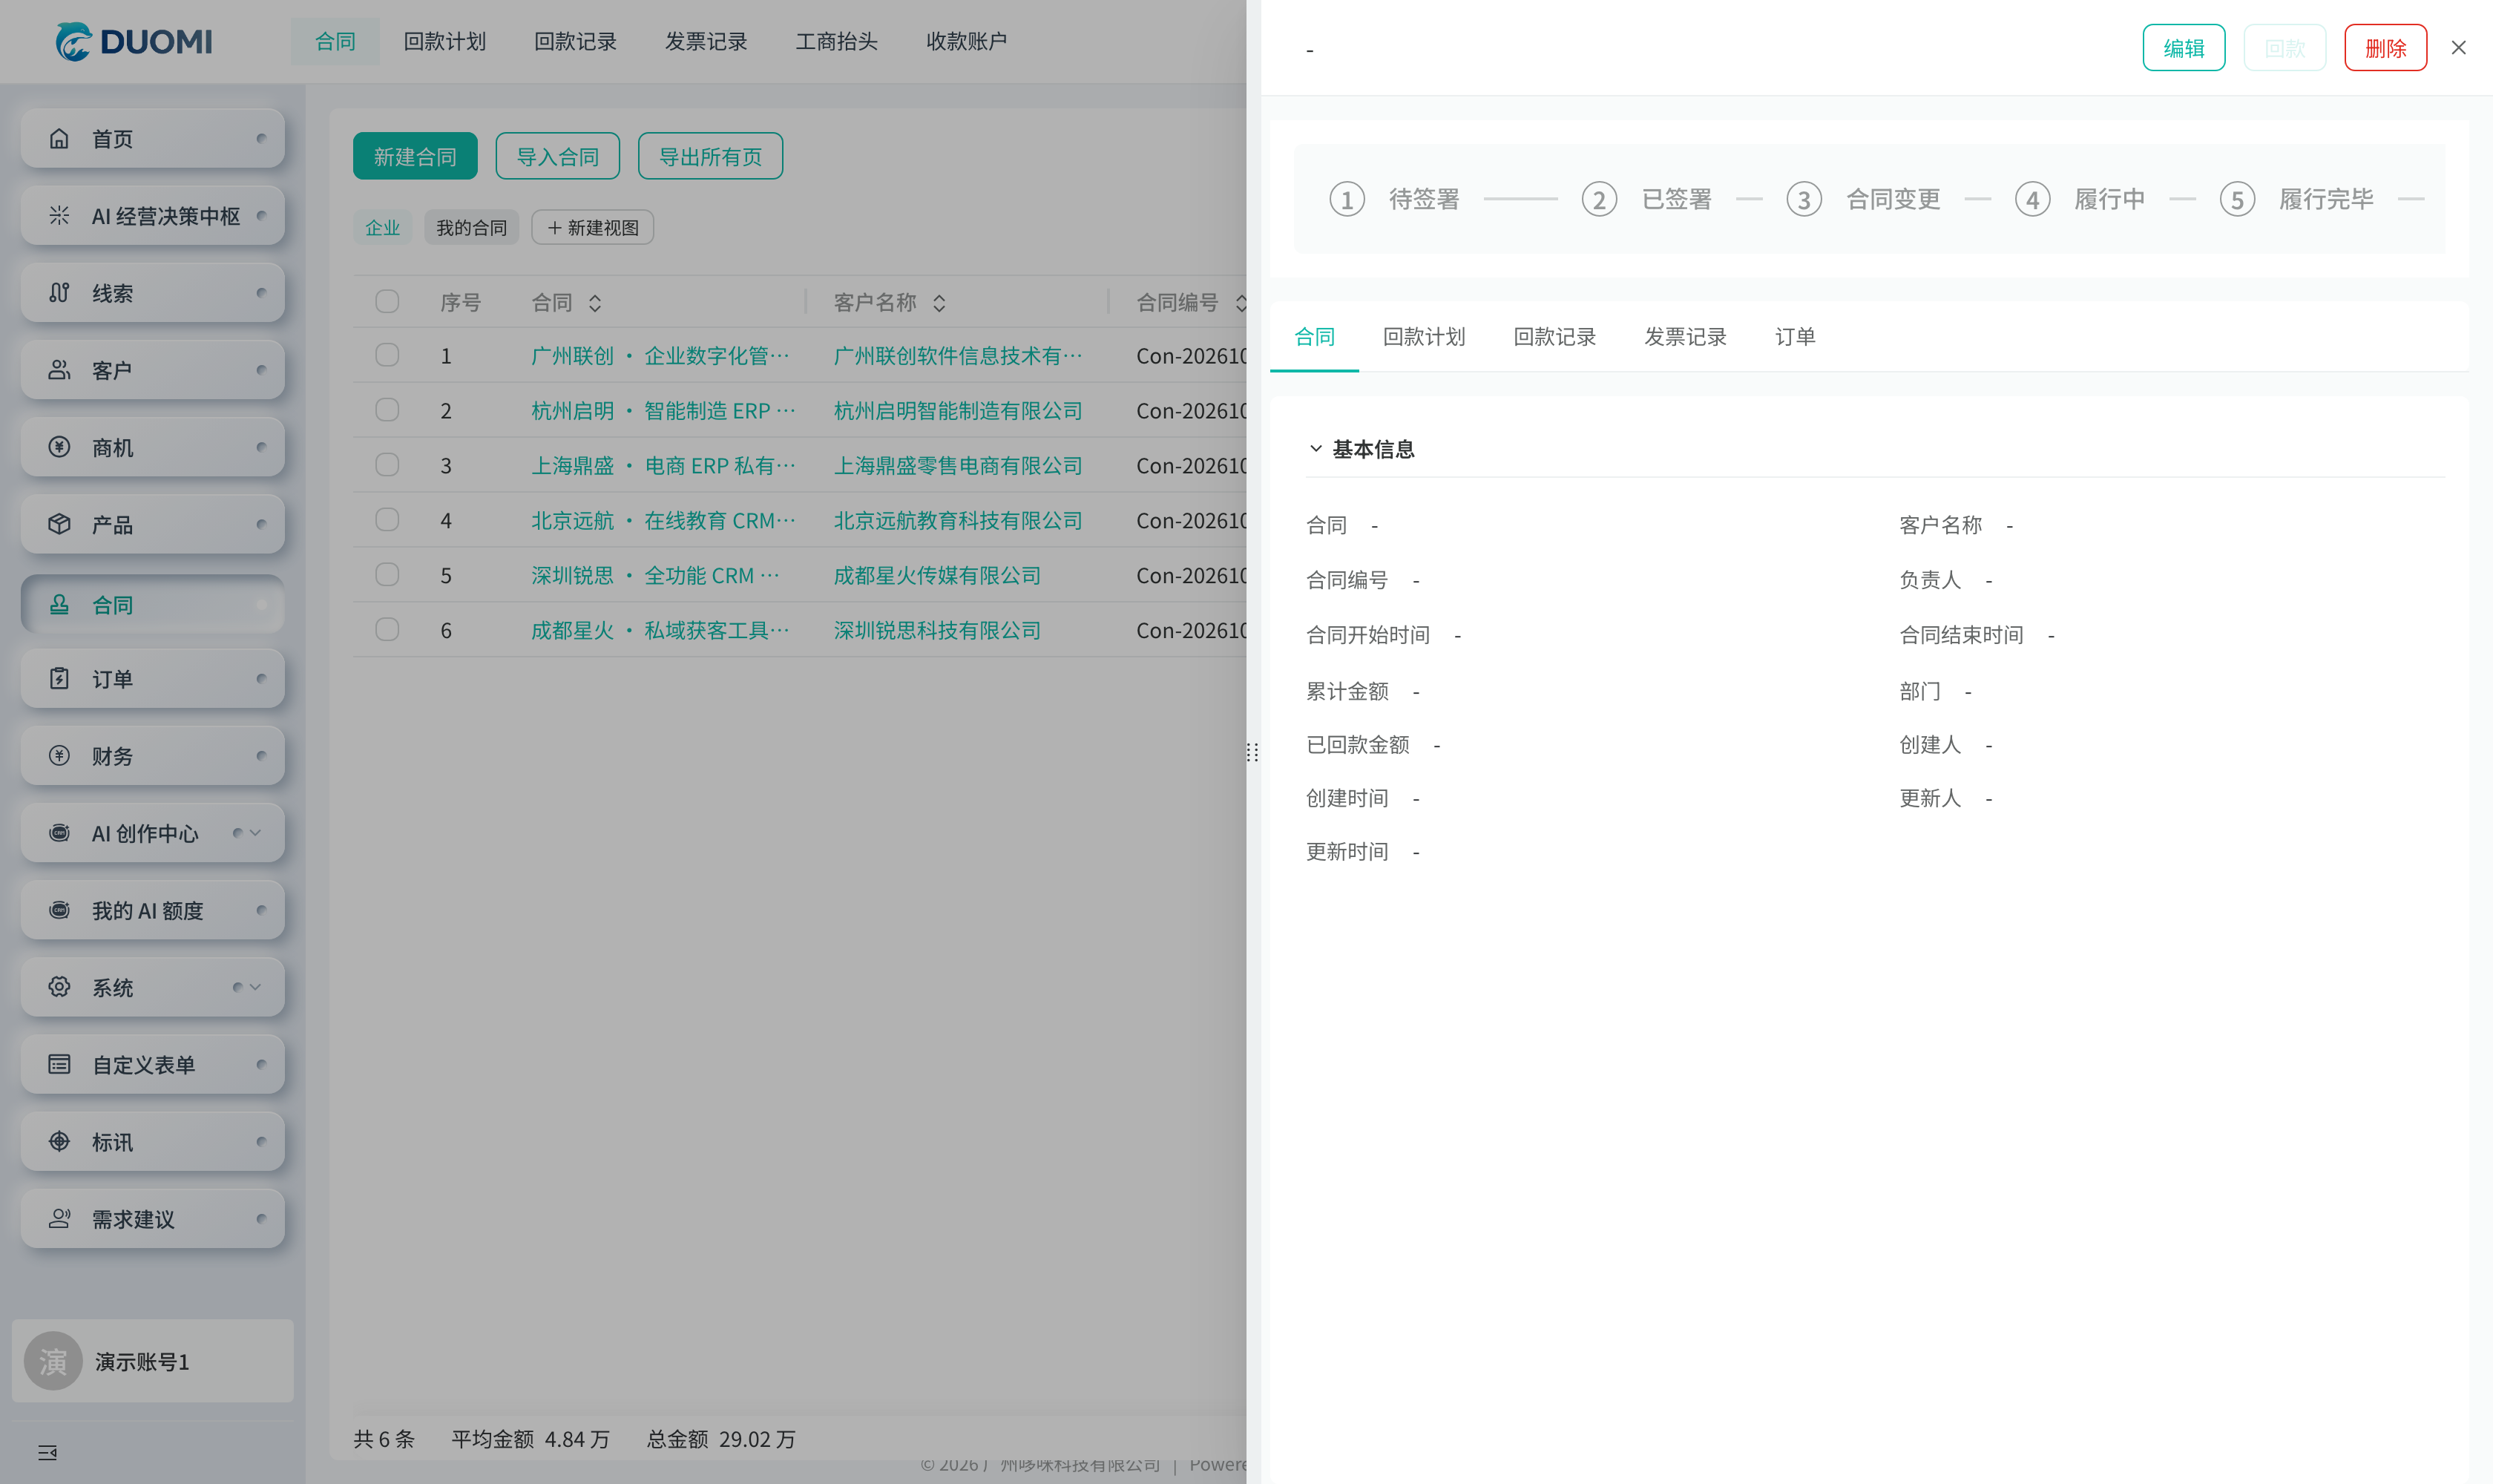Screen dimensions: 2493x1484
Task: Open 我的 AI 额度 sidebar item
Action: click(152, 910)
